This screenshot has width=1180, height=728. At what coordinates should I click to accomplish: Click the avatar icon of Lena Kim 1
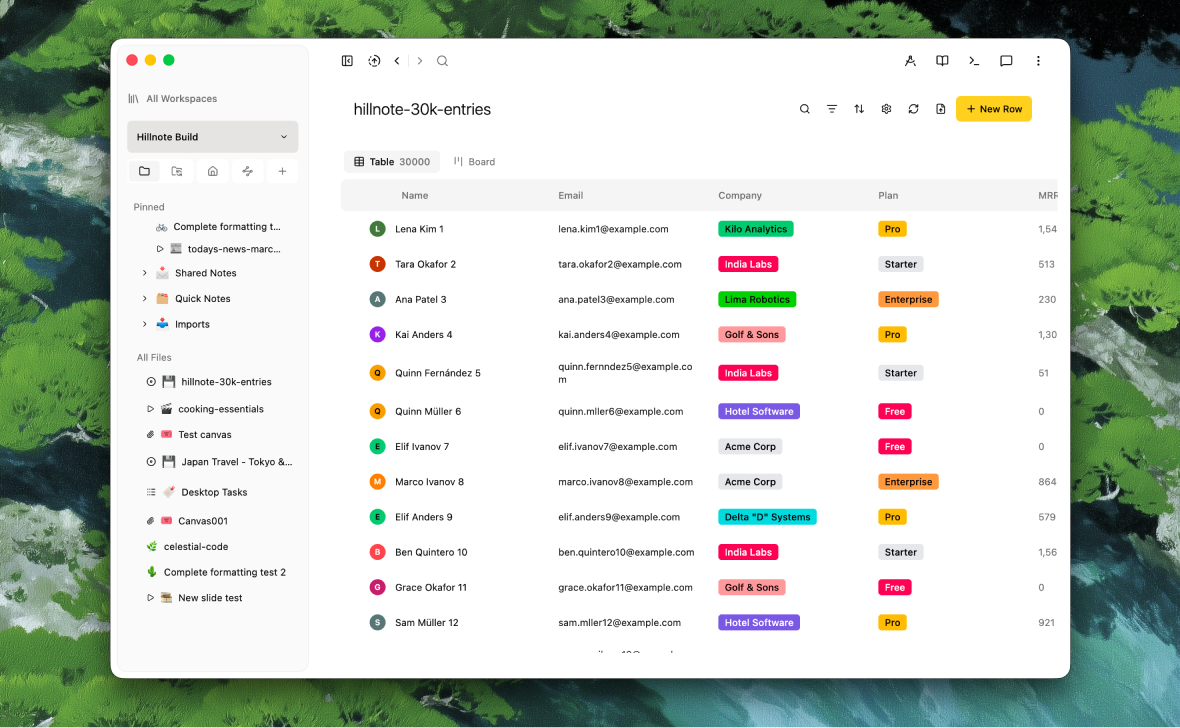(378, 229)
